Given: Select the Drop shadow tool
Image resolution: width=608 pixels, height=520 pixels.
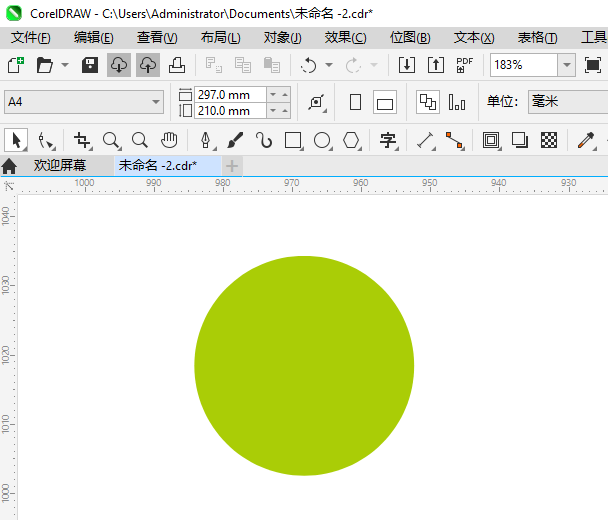Looking at the screenshot, I should tap(520, 140).
